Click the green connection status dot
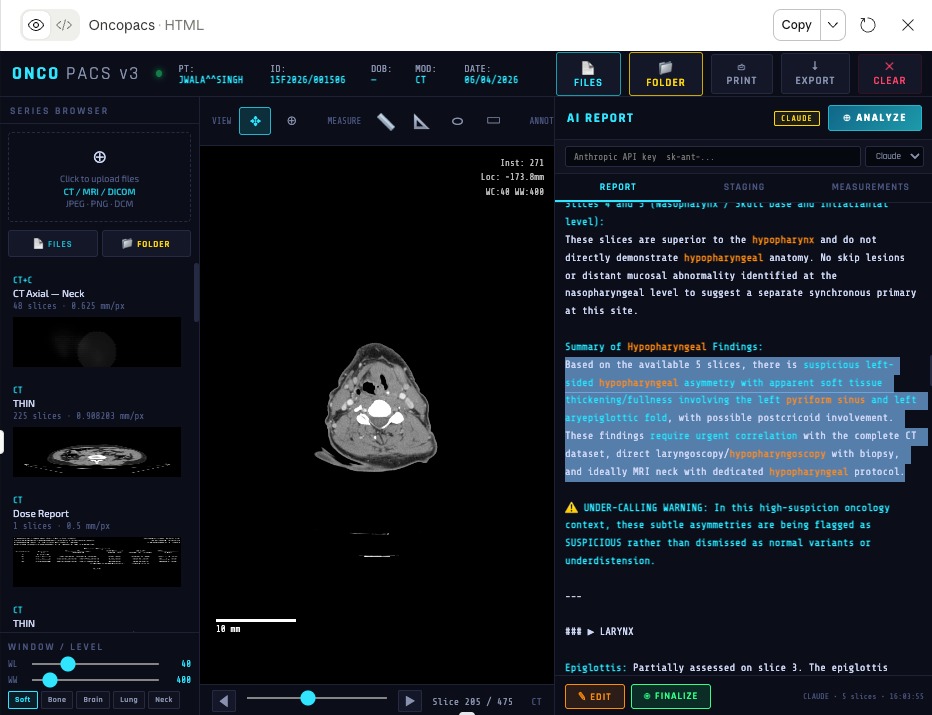This screenshot has width=932, height=715. 159,74
